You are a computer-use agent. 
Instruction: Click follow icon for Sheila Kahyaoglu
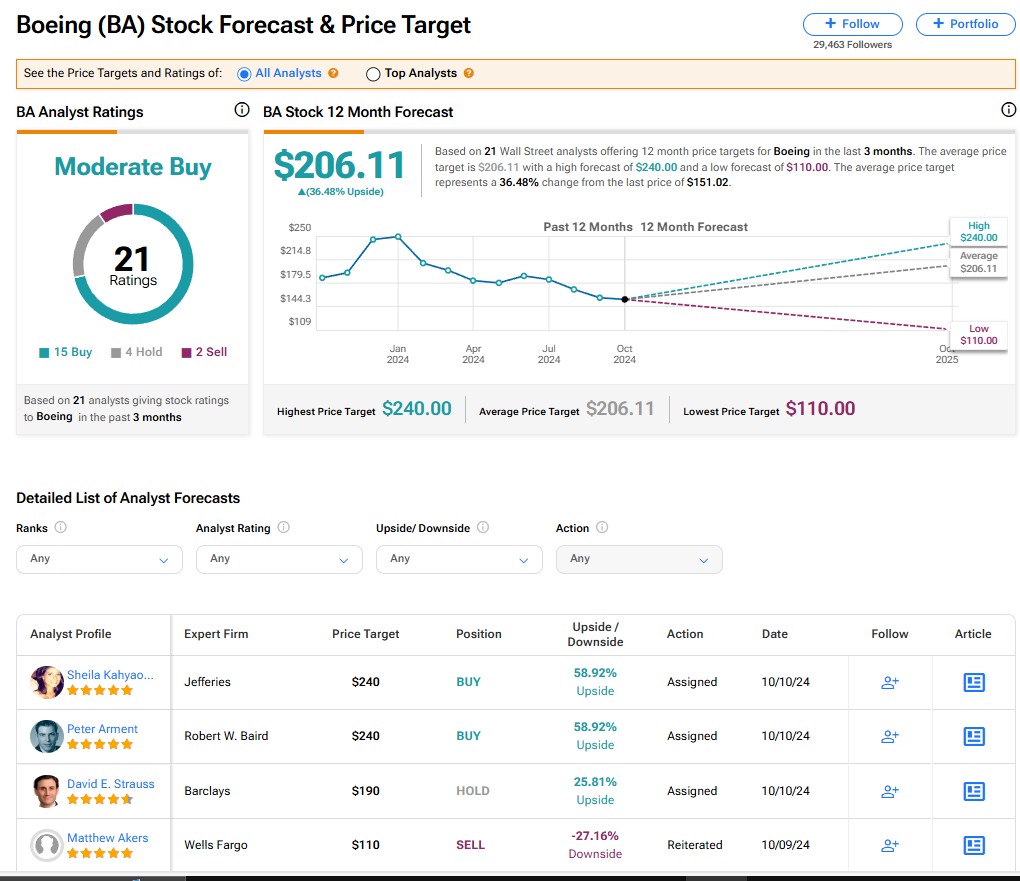click(x=889, y=682)
